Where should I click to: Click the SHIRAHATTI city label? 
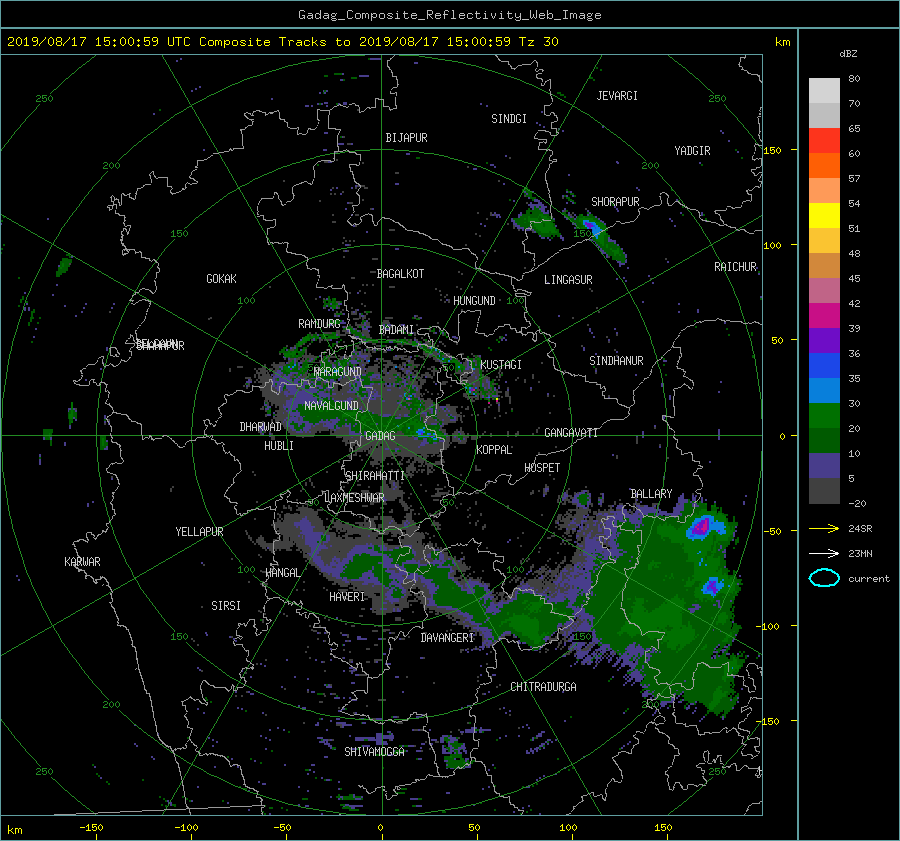tap(375, 475)
